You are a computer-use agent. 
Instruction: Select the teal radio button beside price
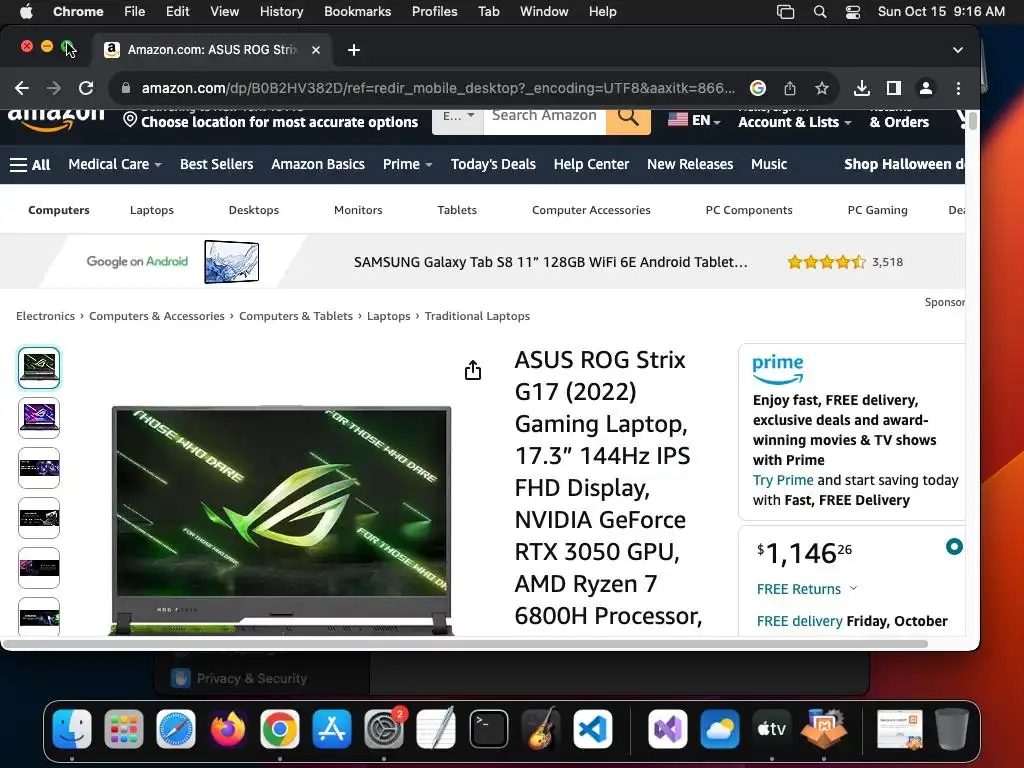[x=954, y=546]
